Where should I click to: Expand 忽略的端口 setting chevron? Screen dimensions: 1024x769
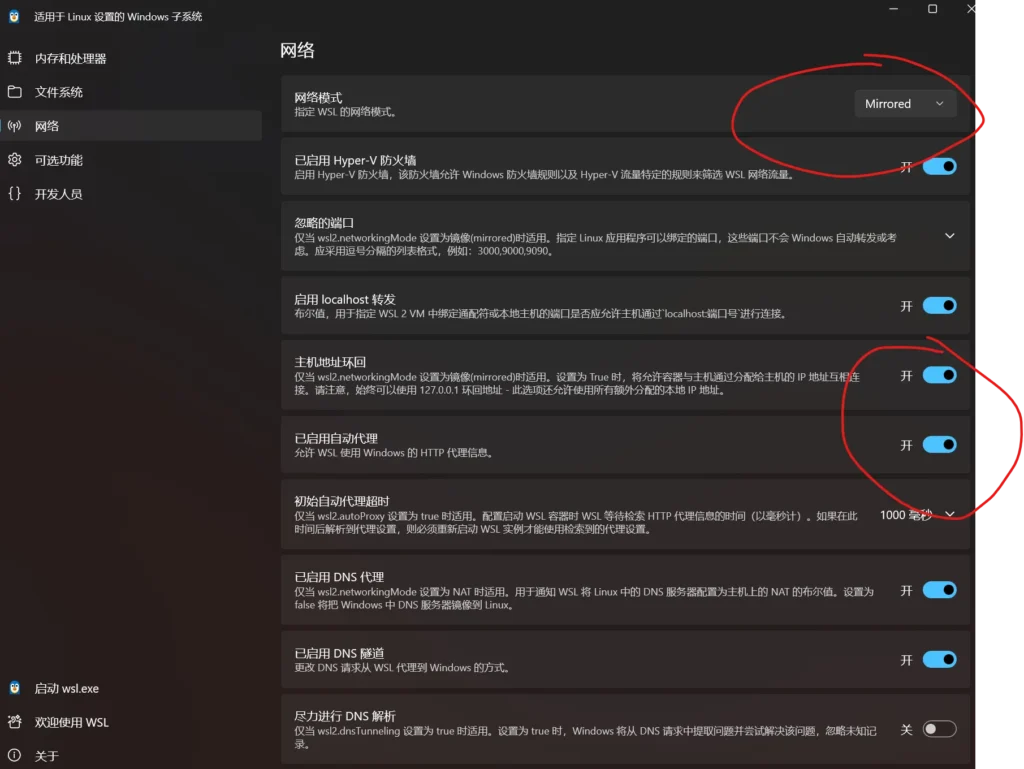pos(950,236)
